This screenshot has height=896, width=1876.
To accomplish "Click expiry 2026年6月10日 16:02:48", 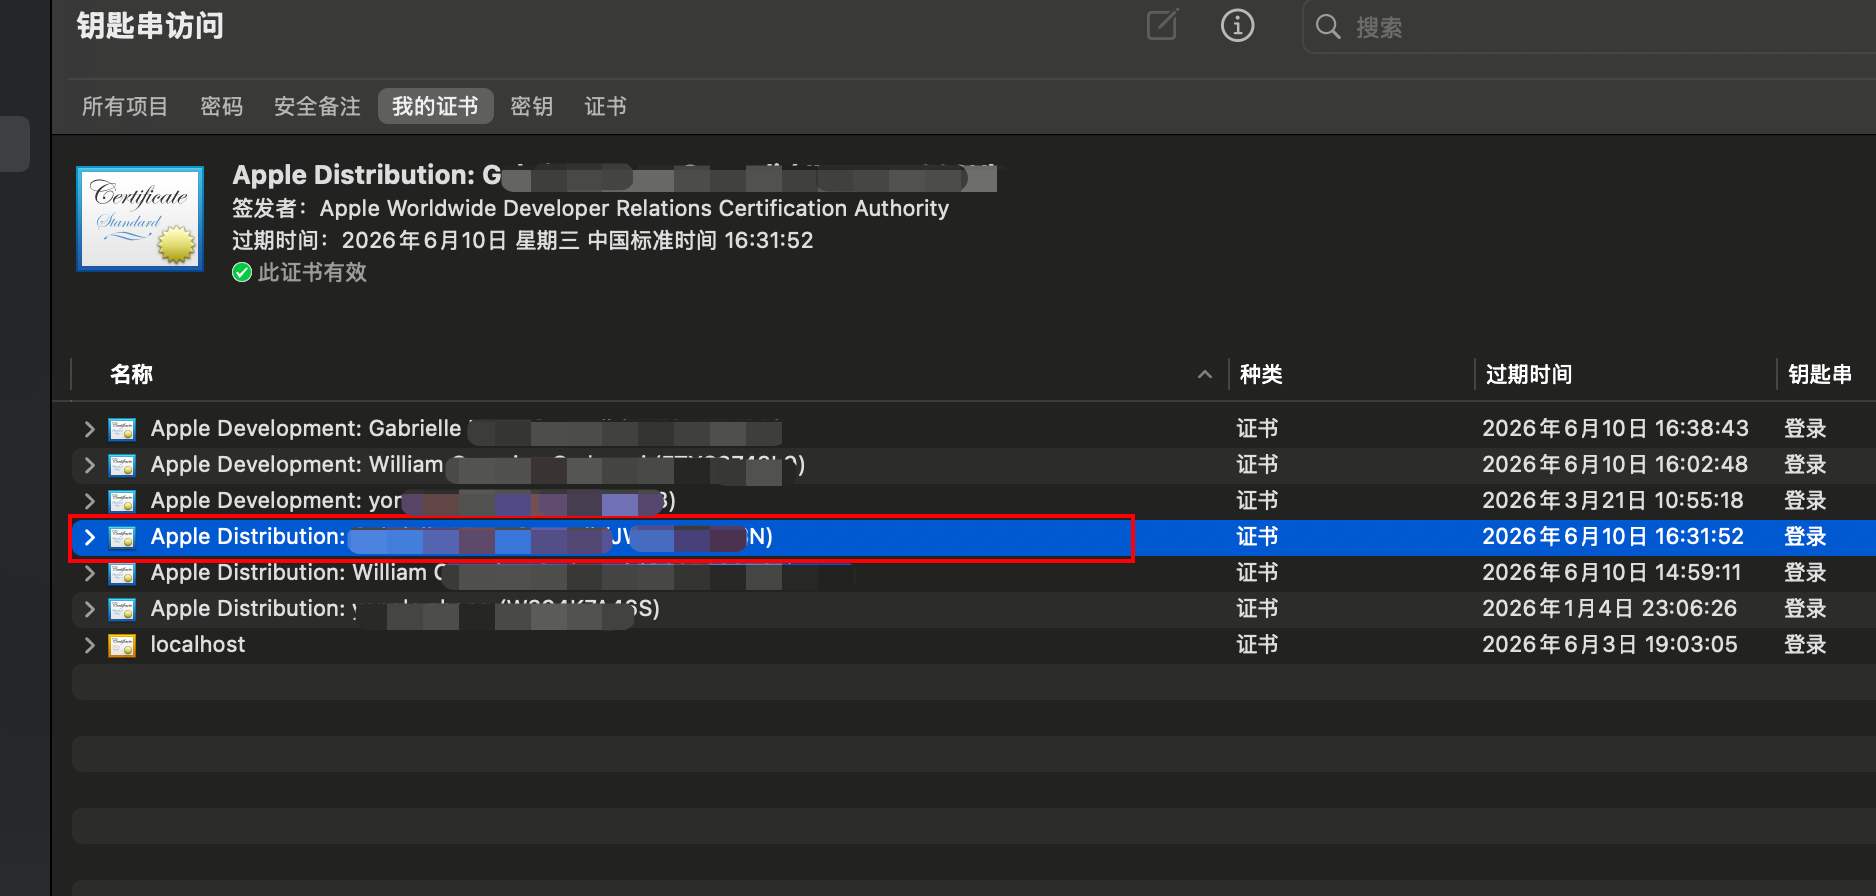I will (1615, 464).
